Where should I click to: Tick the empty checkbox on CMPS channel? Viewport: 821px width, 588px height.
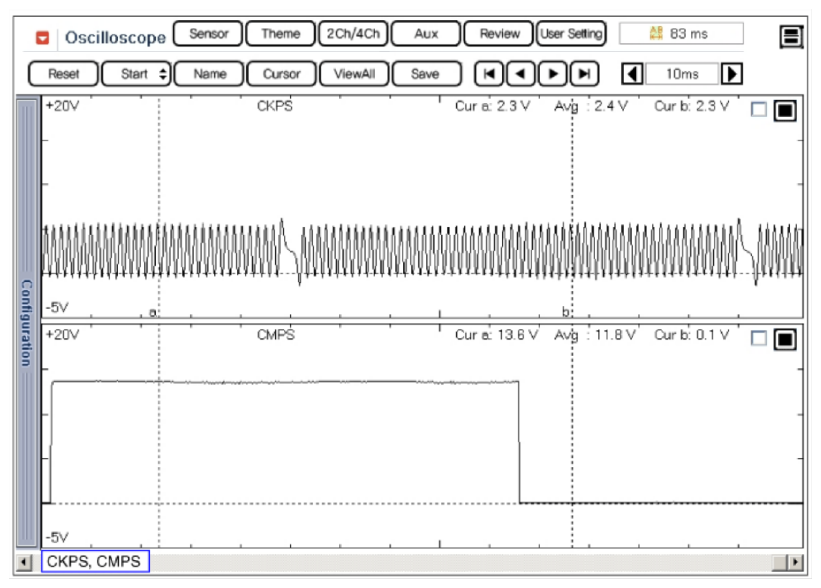(759, 339)
